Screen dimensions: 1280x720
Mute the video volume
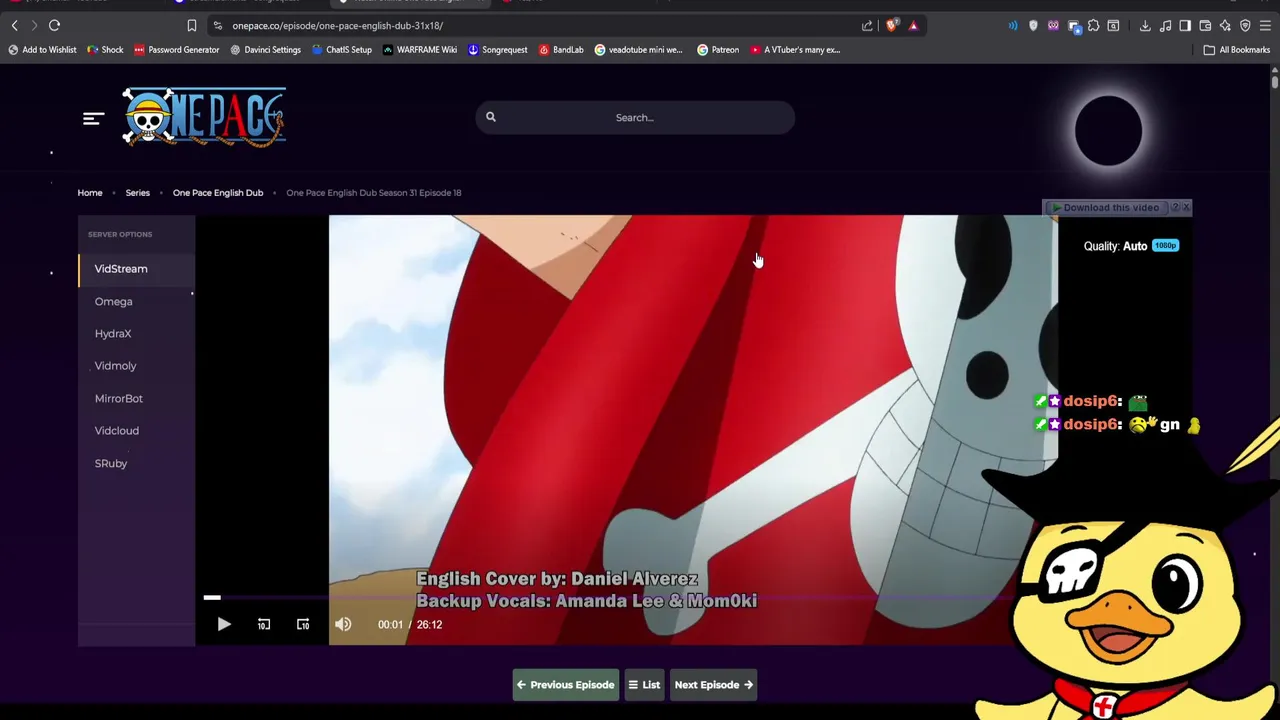click(x=343, y=624)
